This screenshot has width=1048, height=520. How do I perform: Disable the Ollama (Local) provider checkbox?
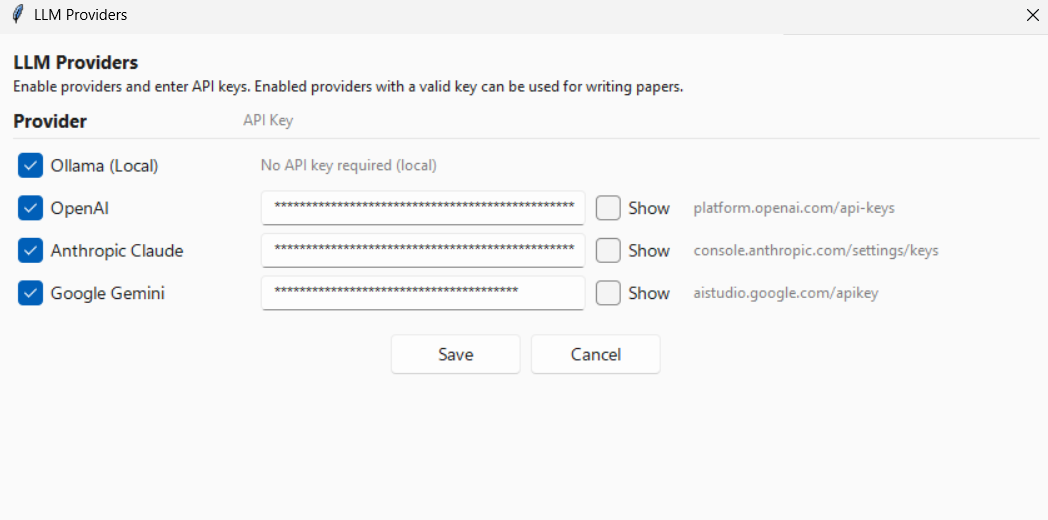coord(30,166)
